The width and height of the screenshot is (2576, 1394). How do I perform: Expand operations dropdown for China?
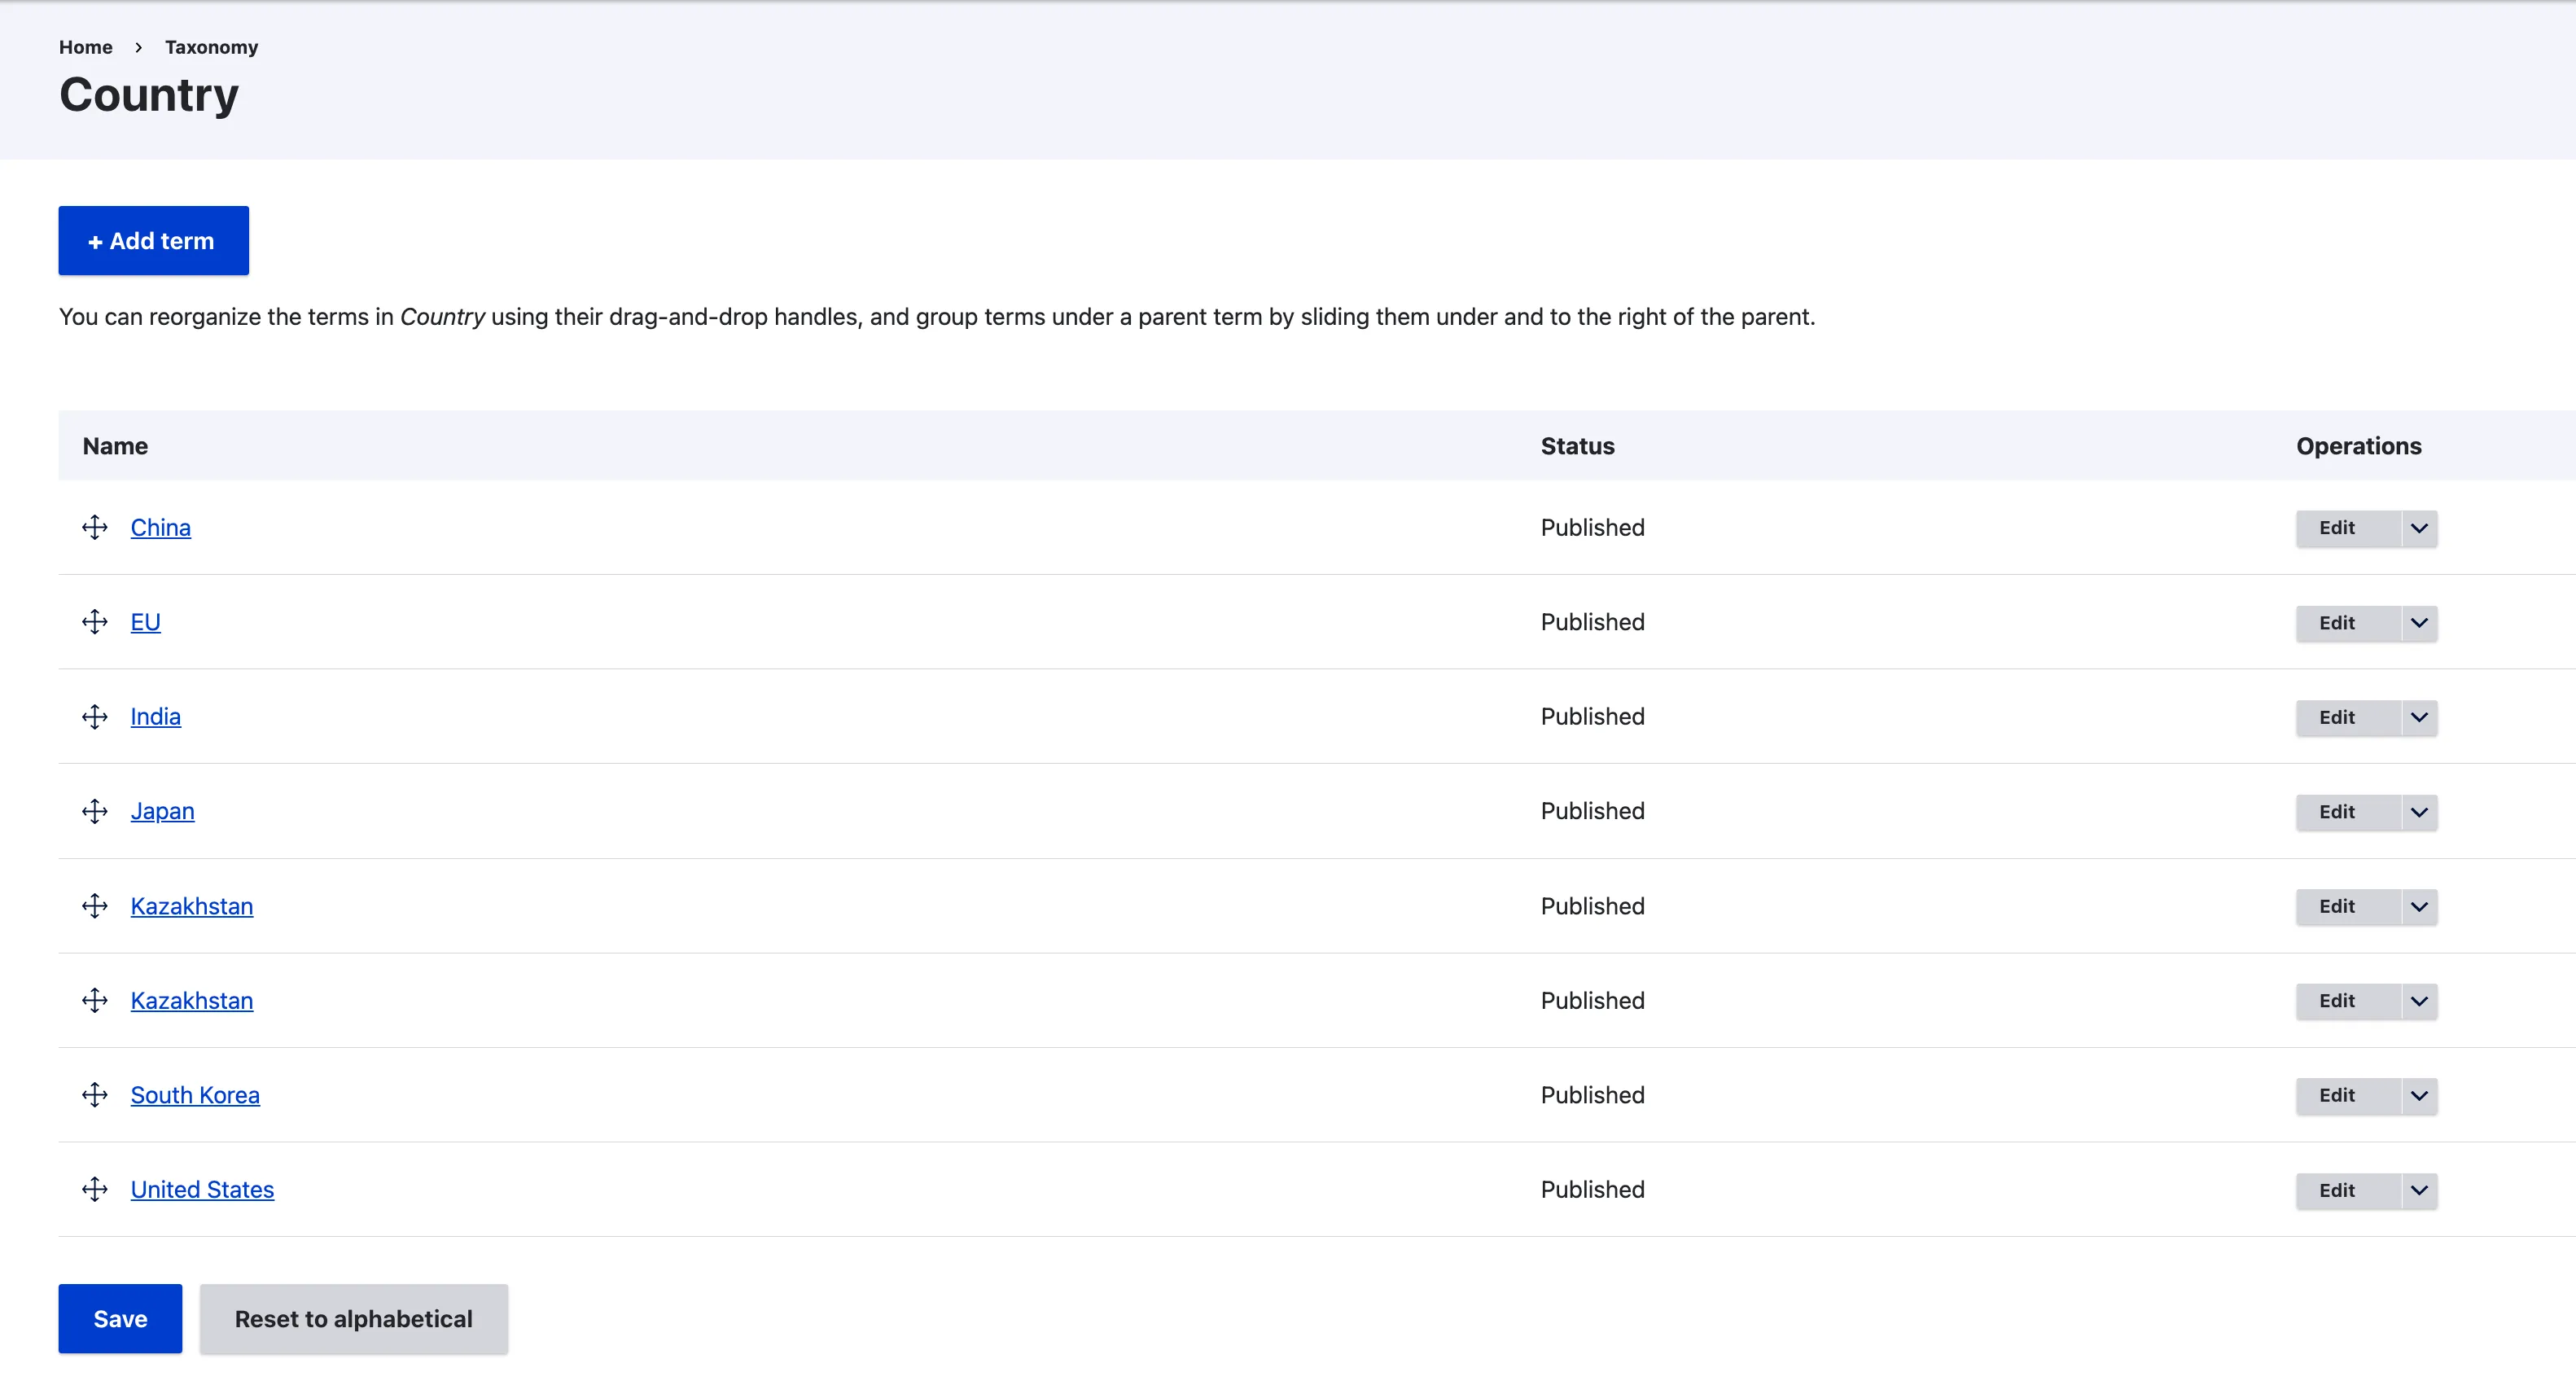click(x=2419, y=528)
